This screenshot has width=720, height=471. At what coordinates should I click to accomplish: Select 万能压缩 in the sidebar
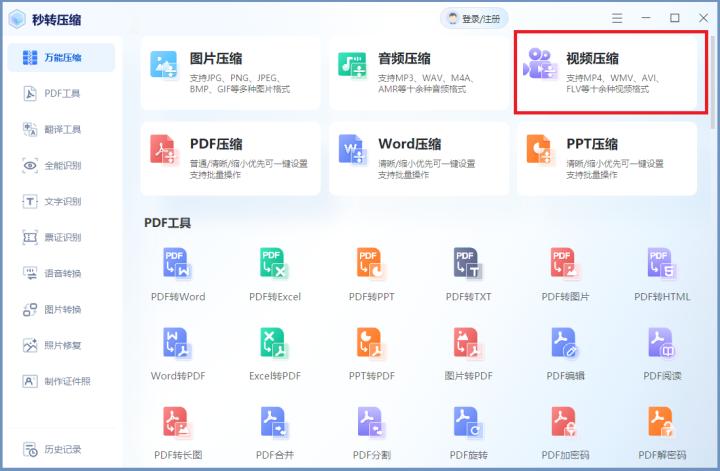point(61,57)
